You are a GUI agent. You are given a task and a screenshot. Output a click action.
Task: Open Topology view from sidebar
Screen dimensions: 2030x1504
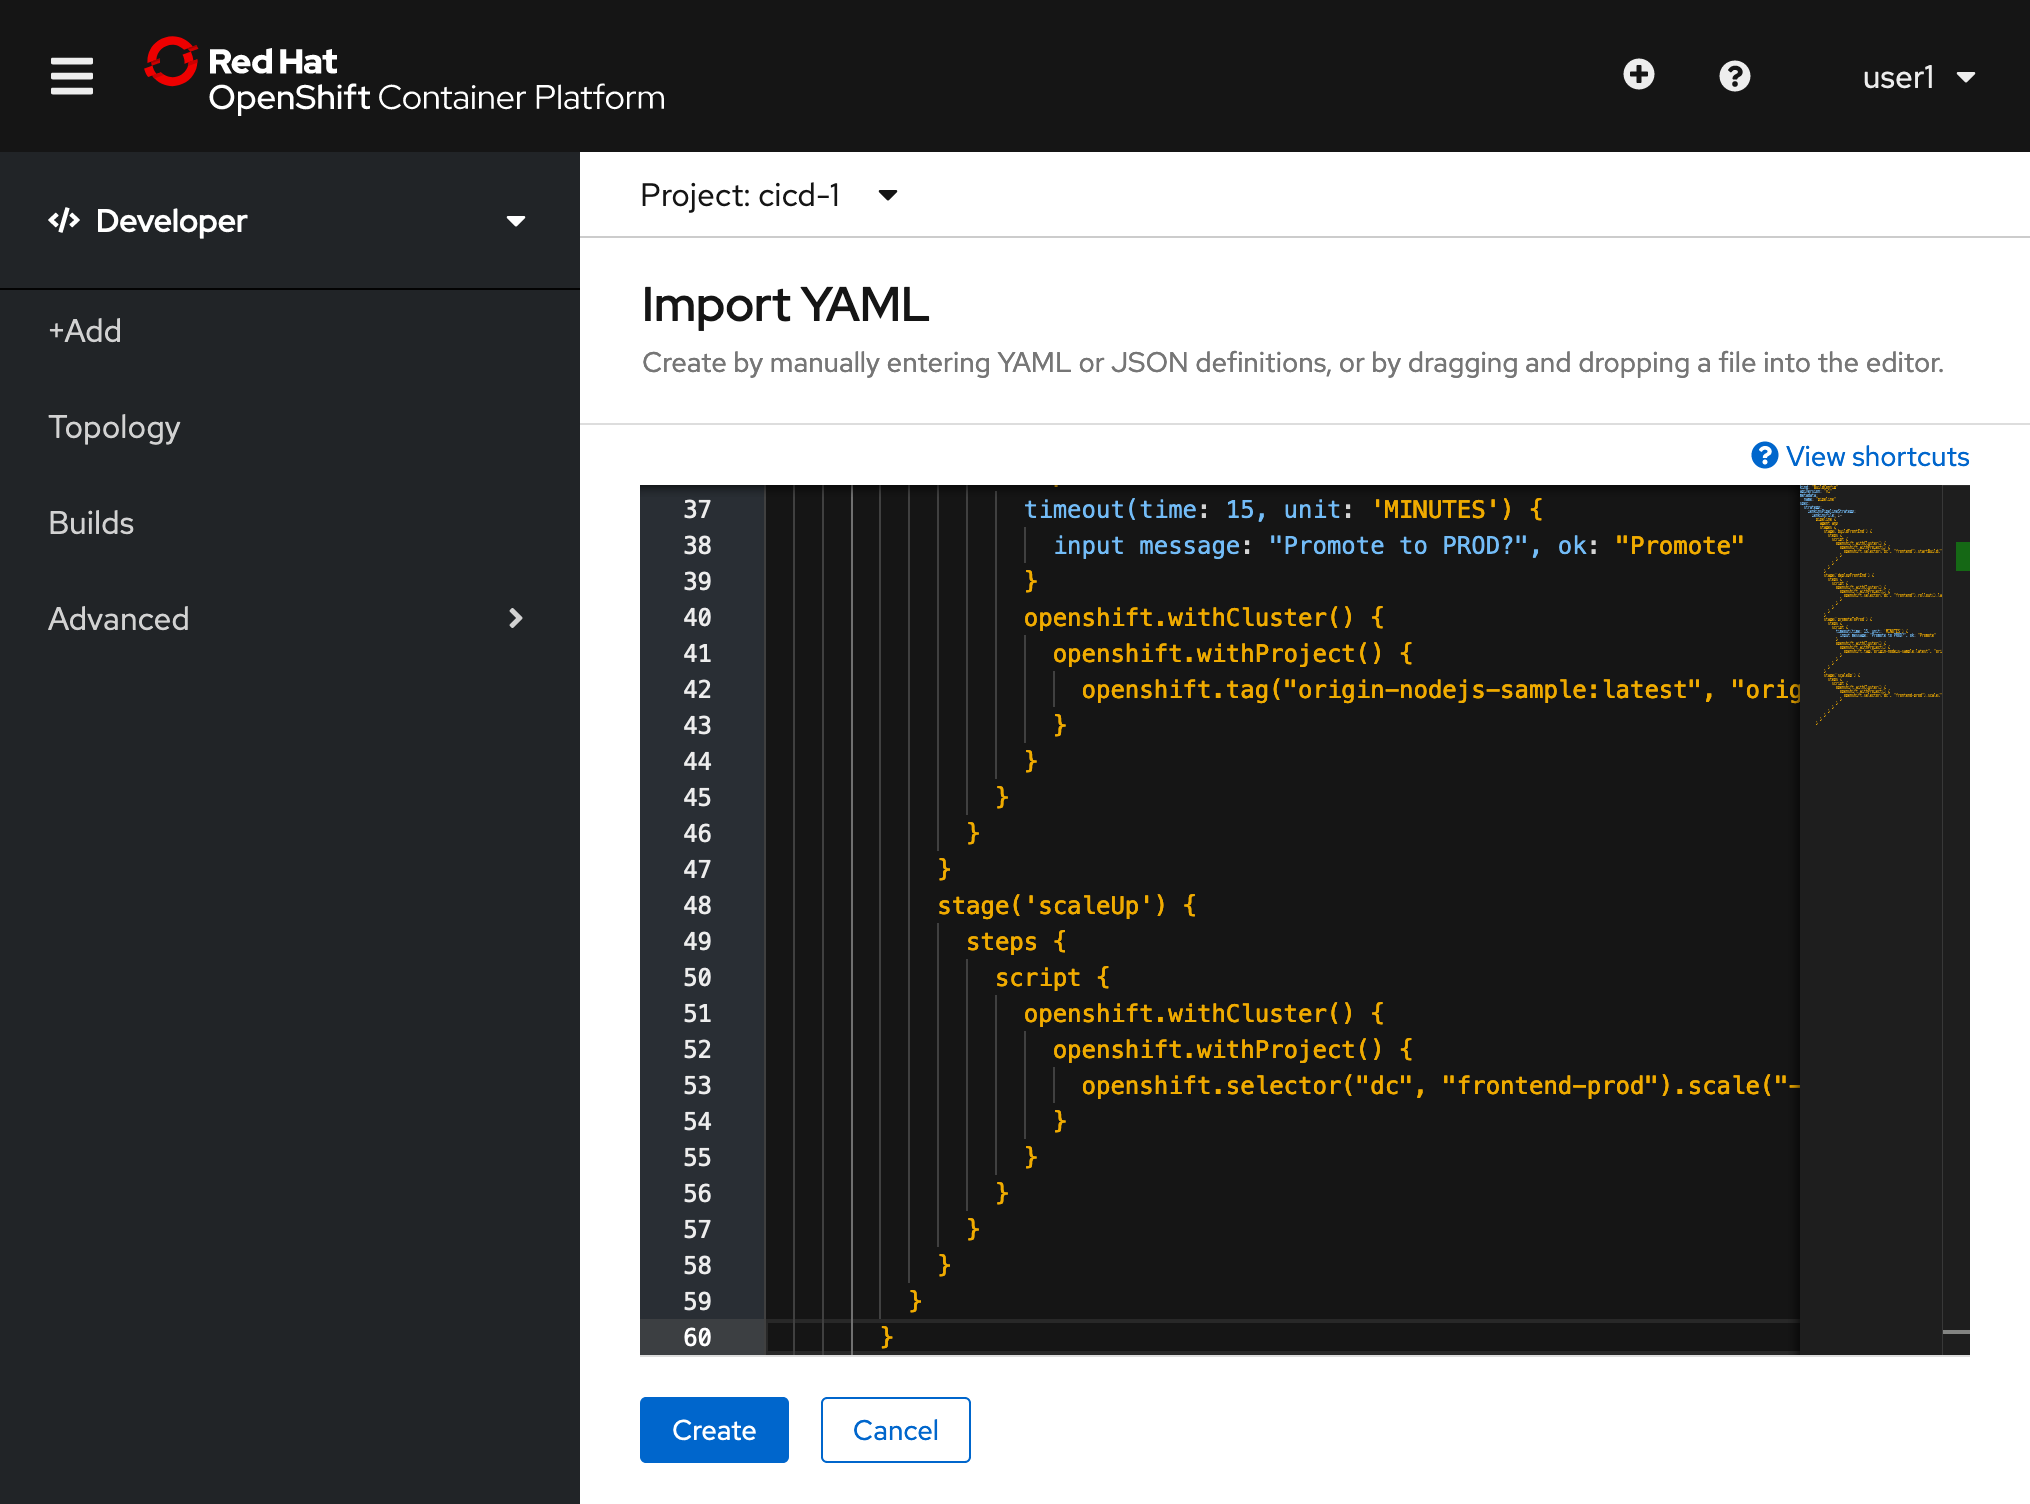pos(114,427)
